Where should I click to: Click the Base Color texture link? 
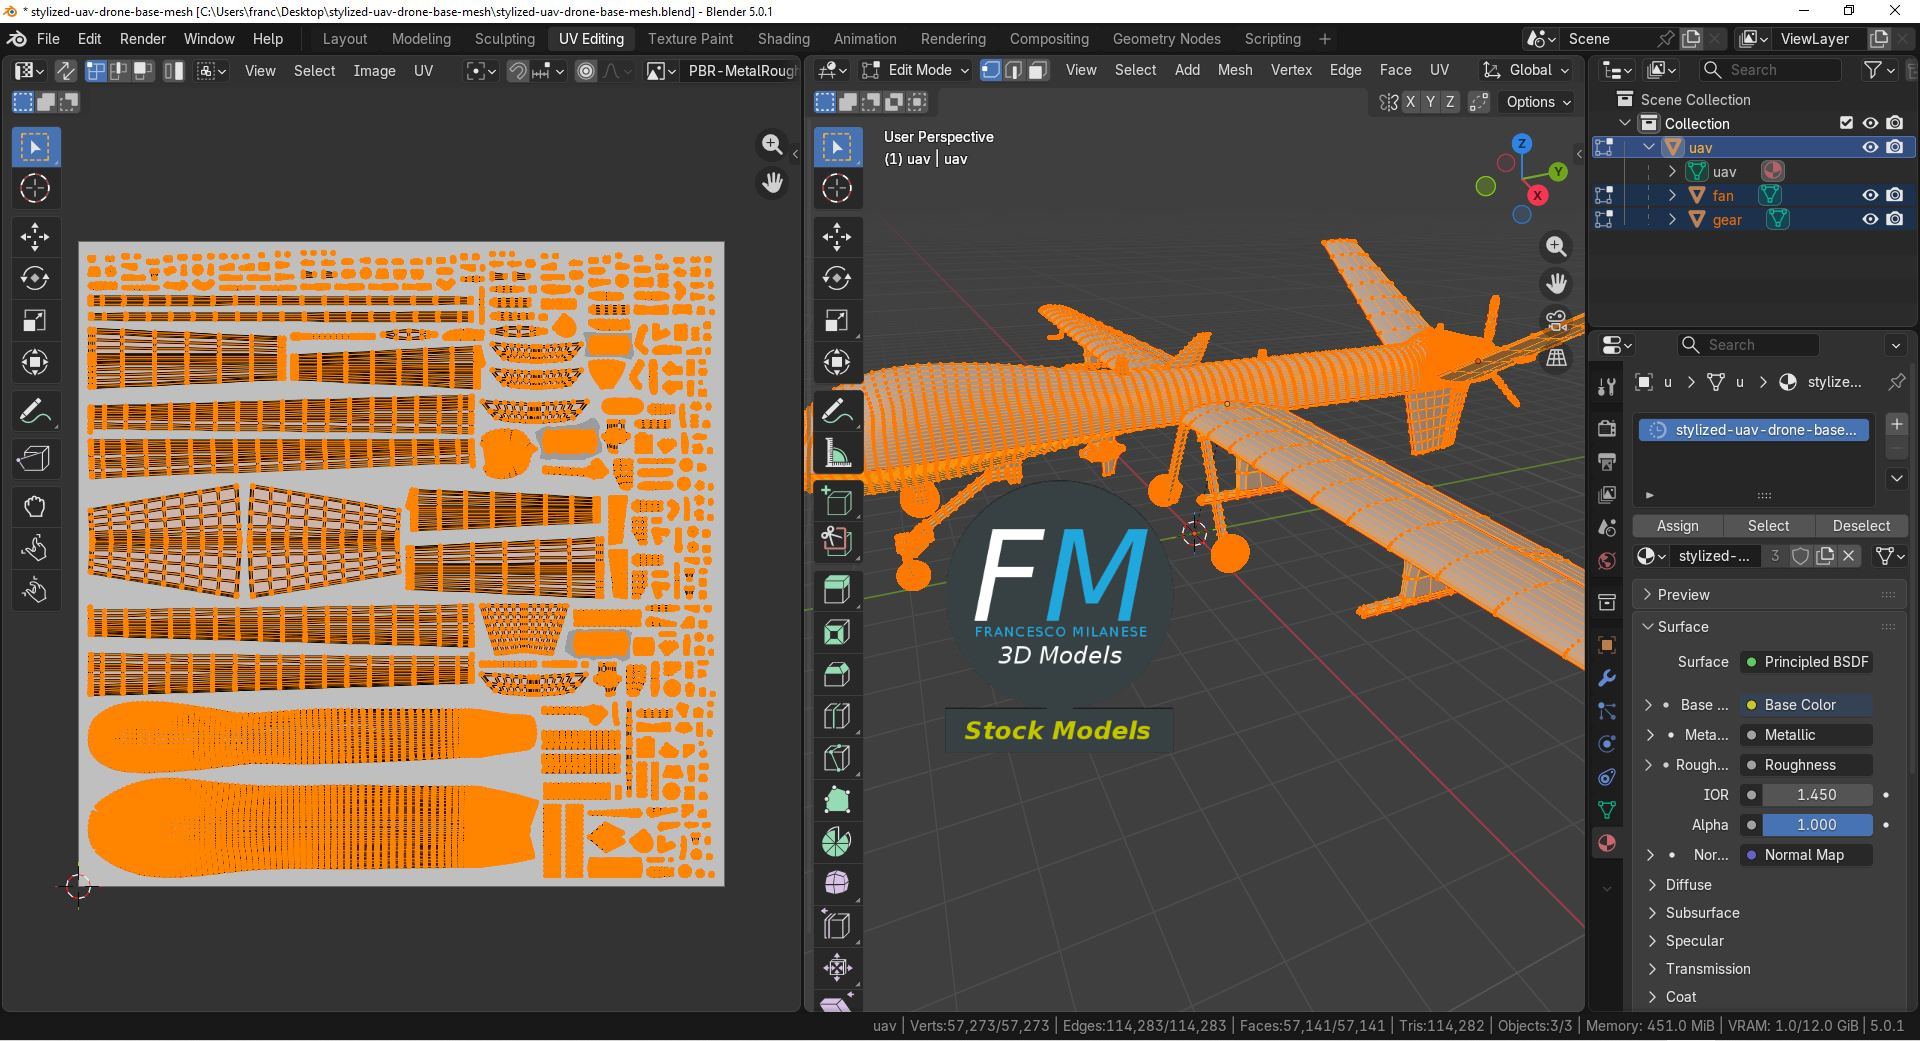point(1806,705)
